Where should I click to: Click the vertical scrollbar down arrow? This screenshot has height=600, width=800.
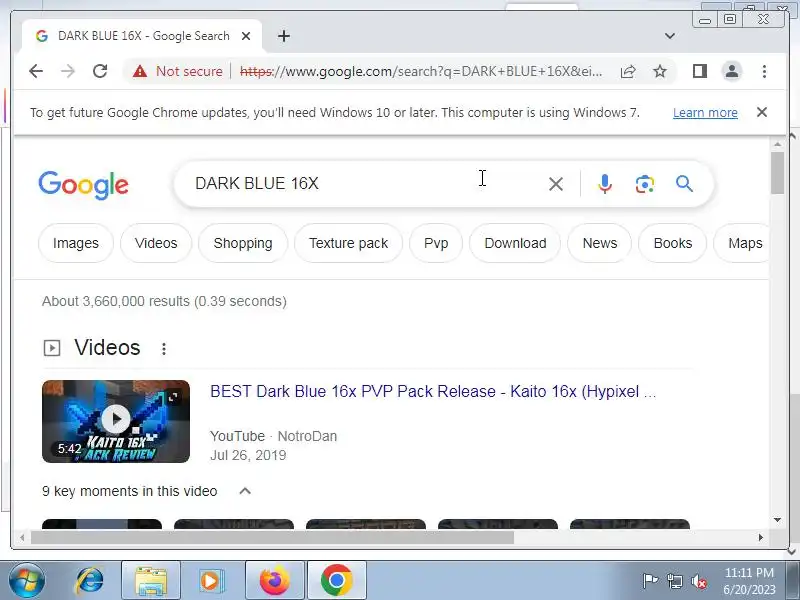coord(778,520)
